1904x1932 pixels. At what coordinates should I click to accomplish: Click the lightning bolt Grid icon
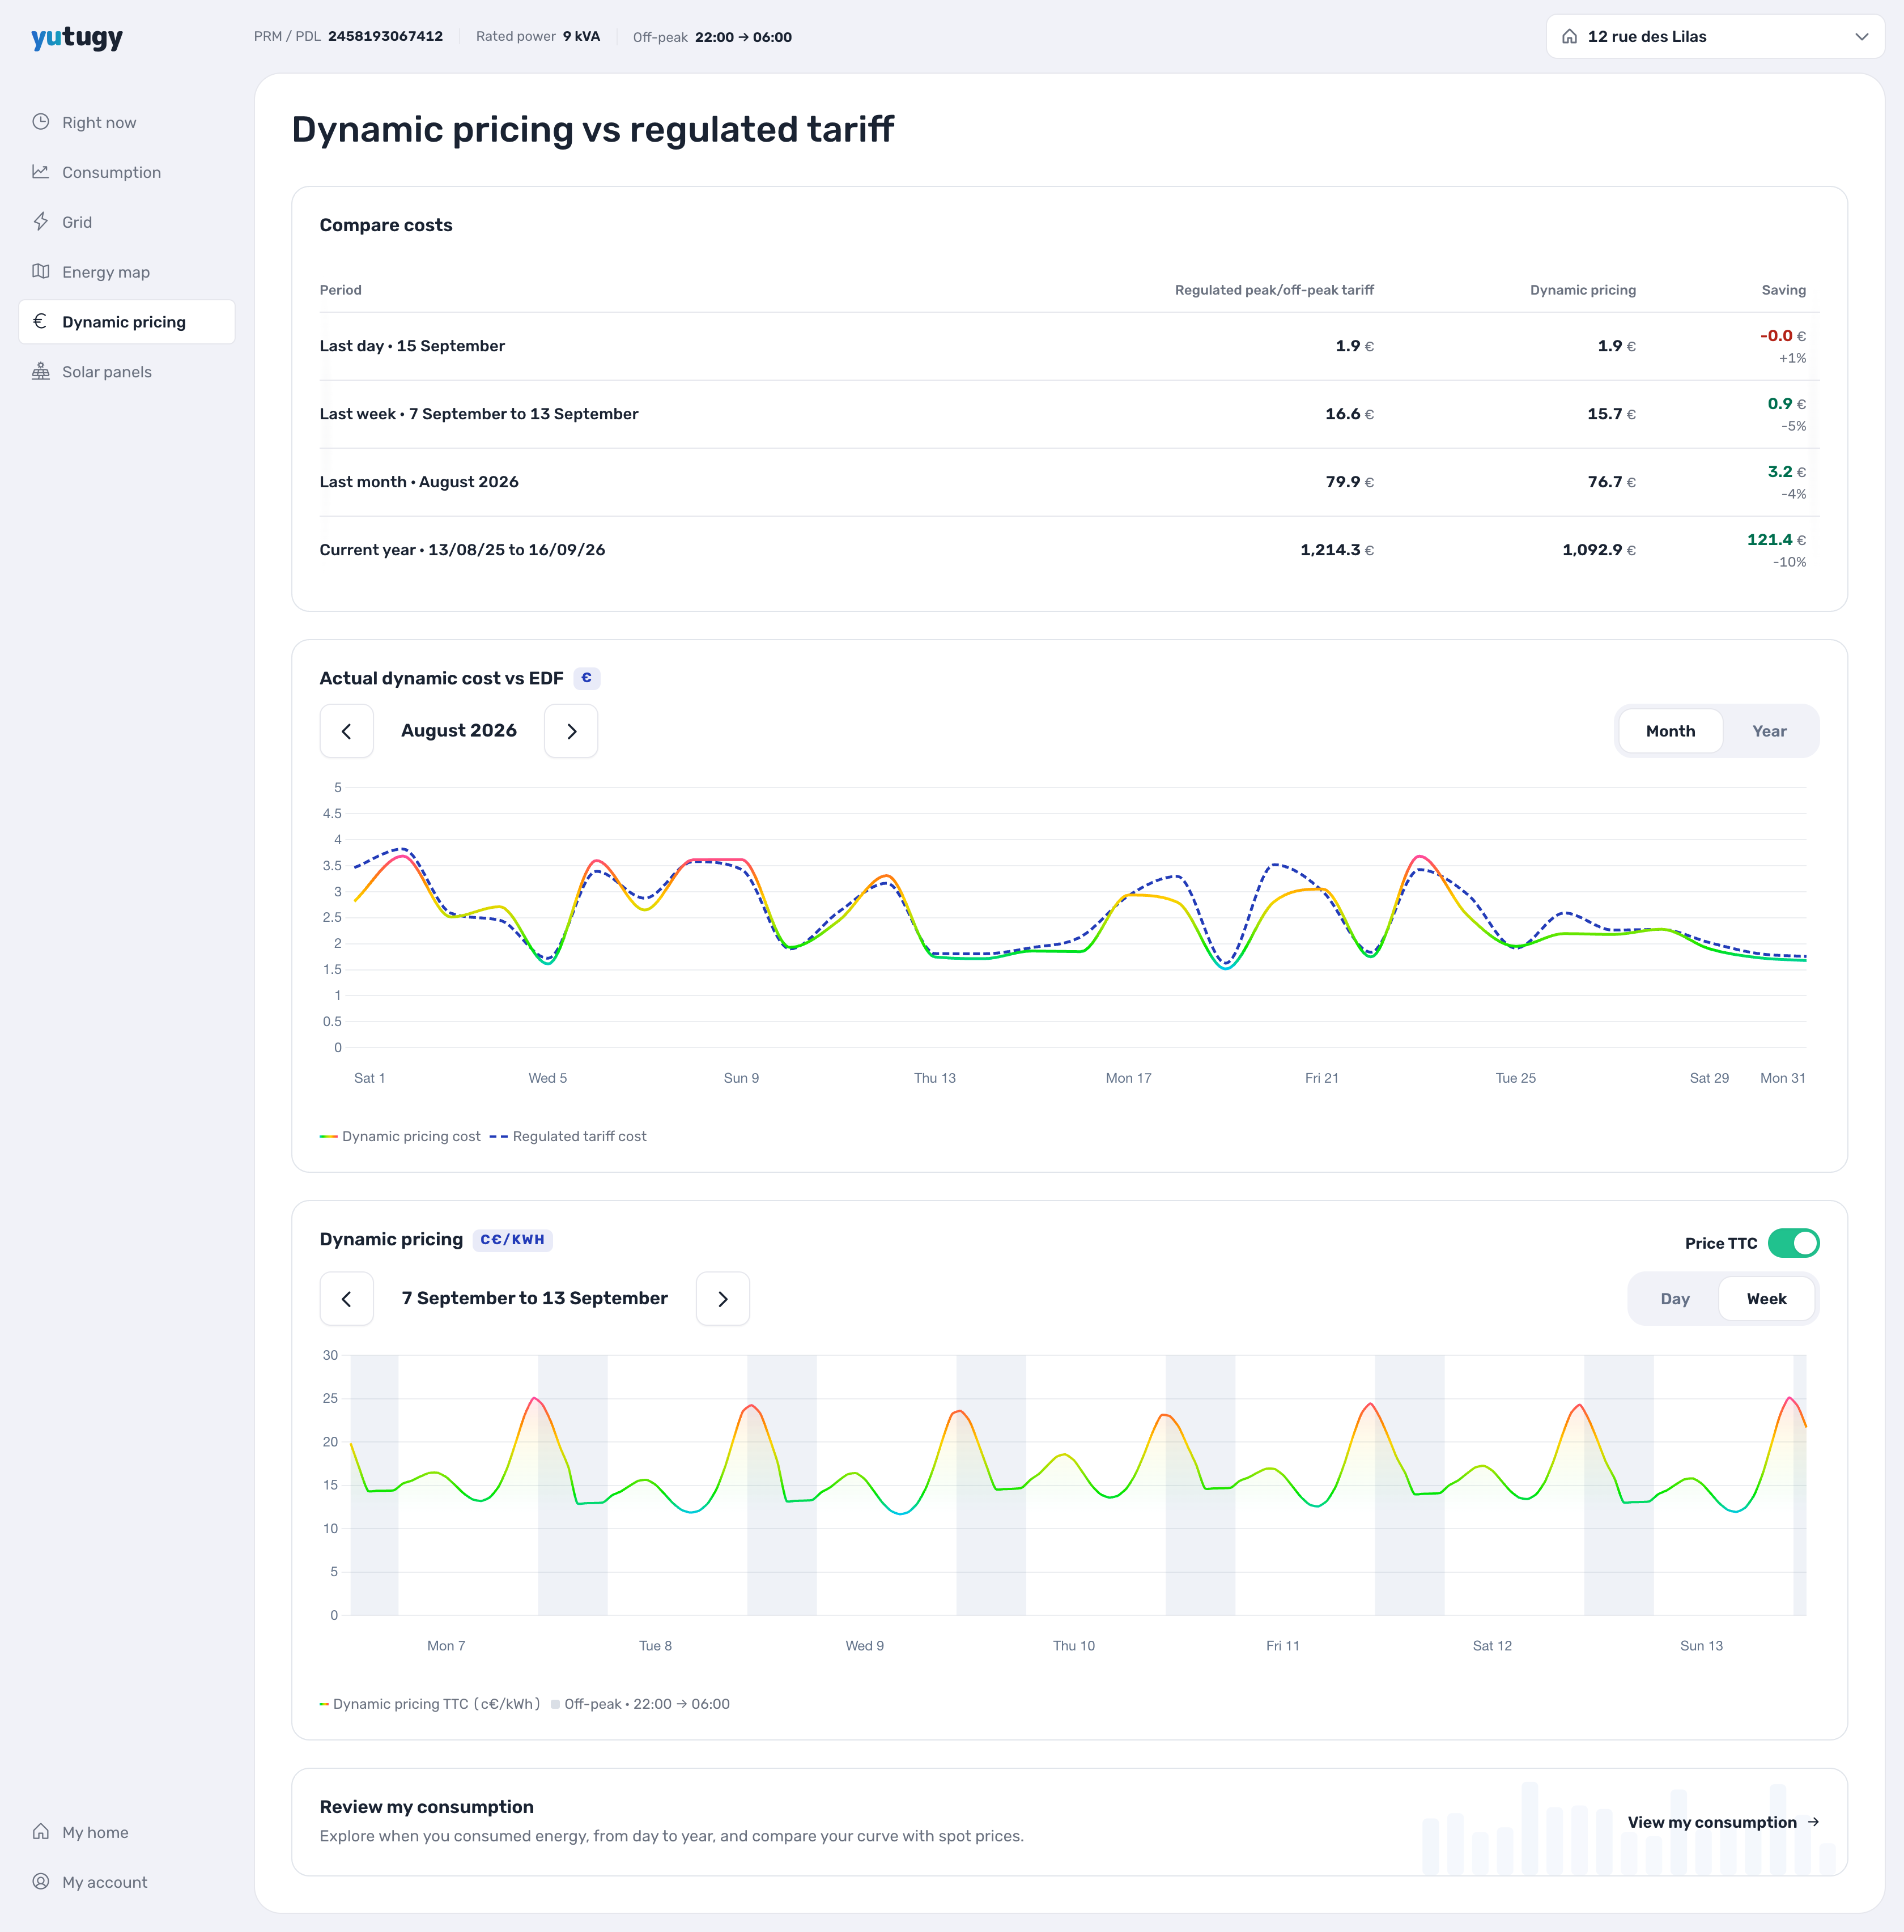41,222
